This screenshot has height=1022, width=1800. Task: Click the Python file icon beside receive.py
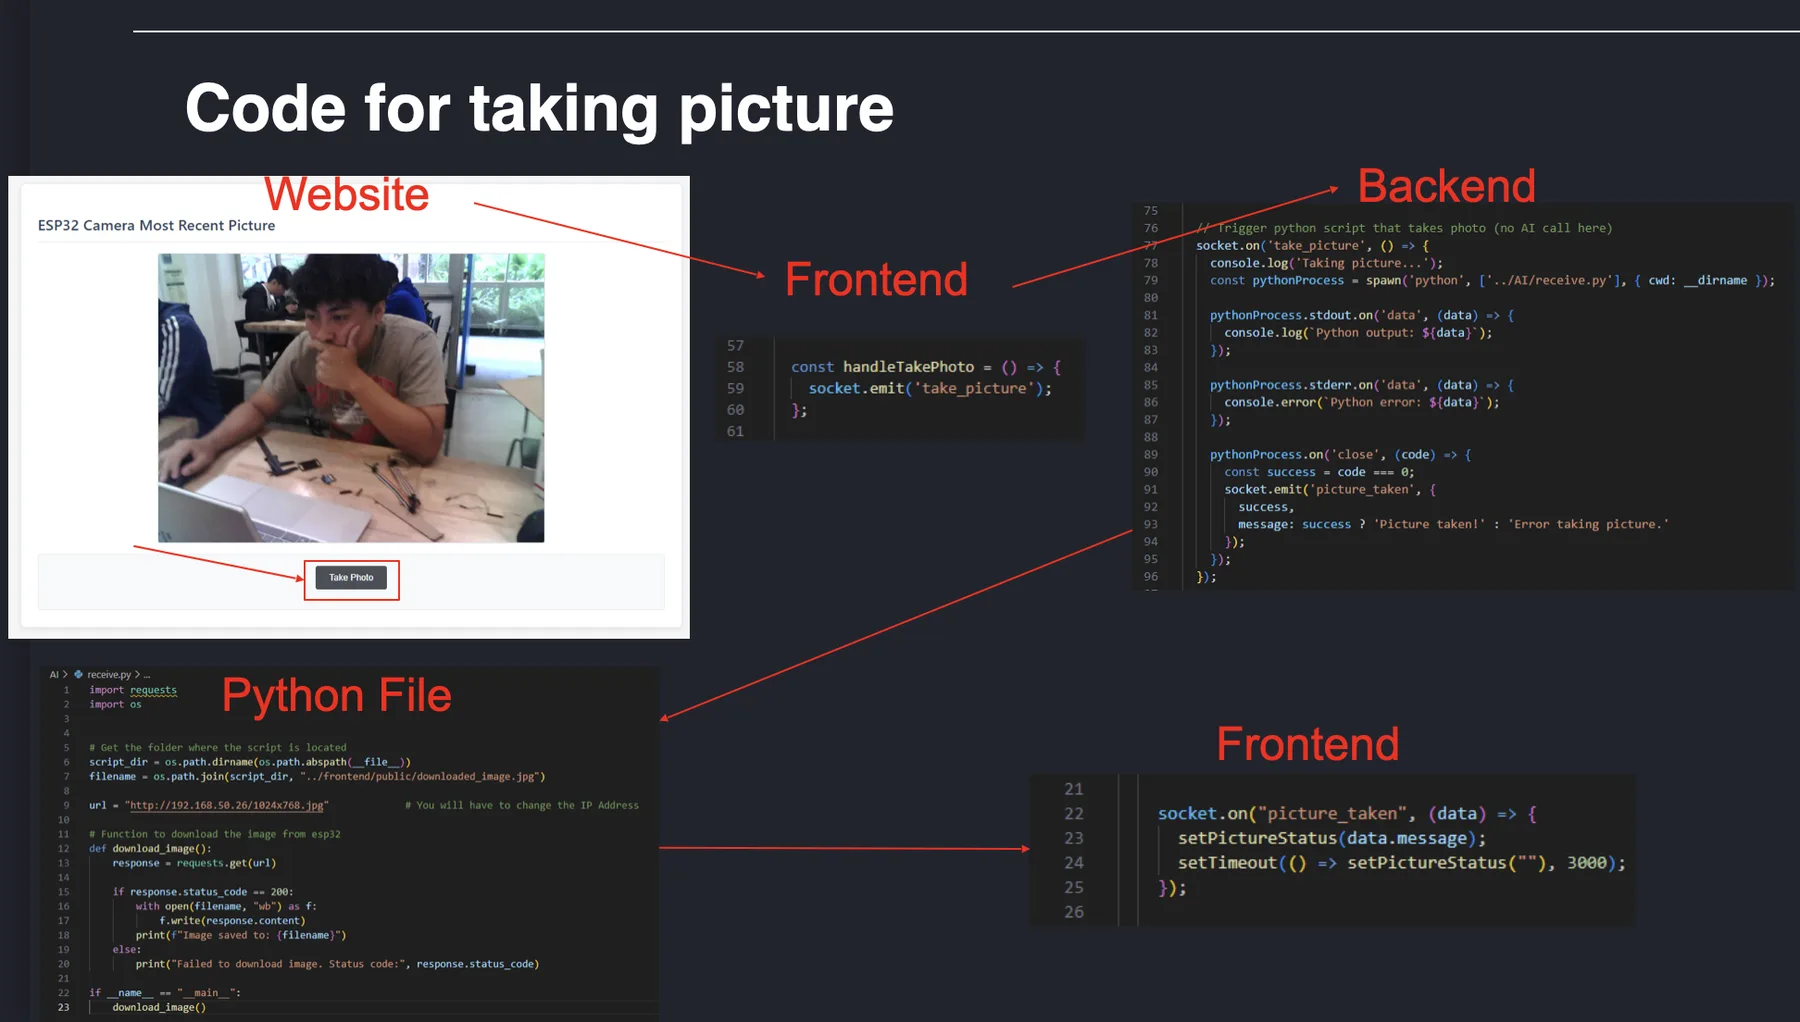[x=78, y=674]
